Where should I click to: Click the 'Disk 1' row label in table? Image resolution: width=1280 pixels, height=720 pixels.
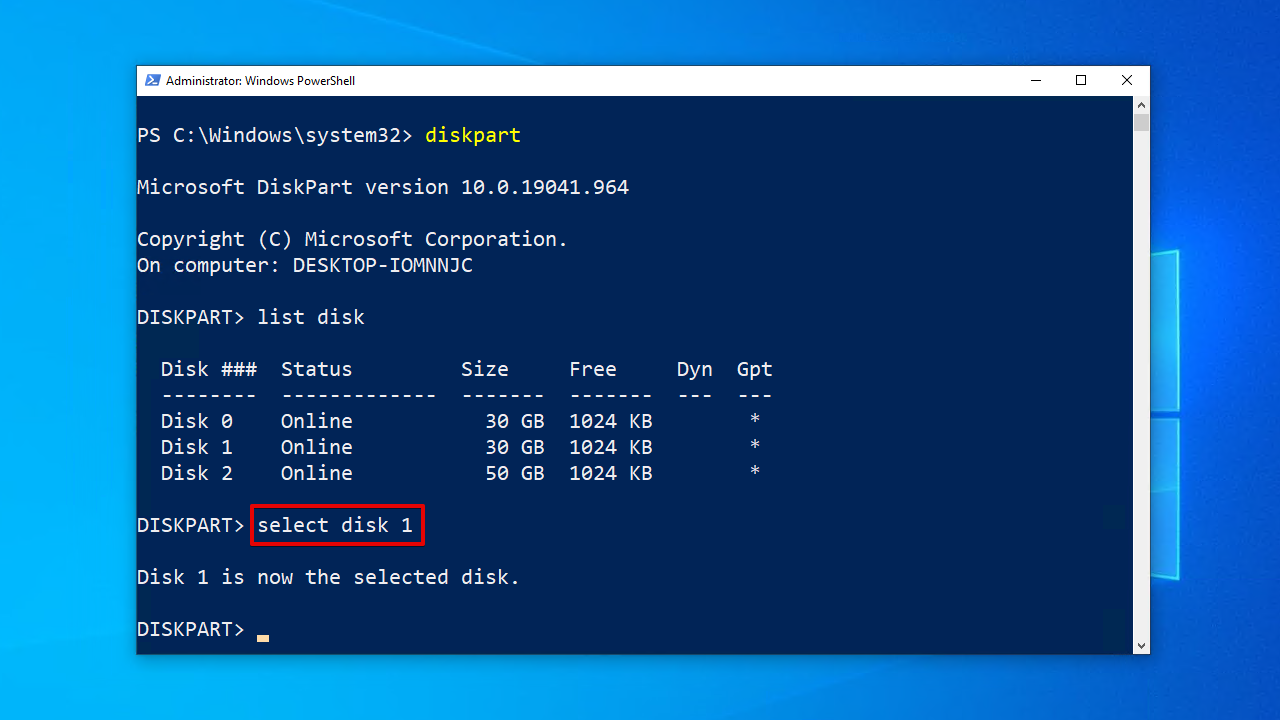tap(197, 447)
